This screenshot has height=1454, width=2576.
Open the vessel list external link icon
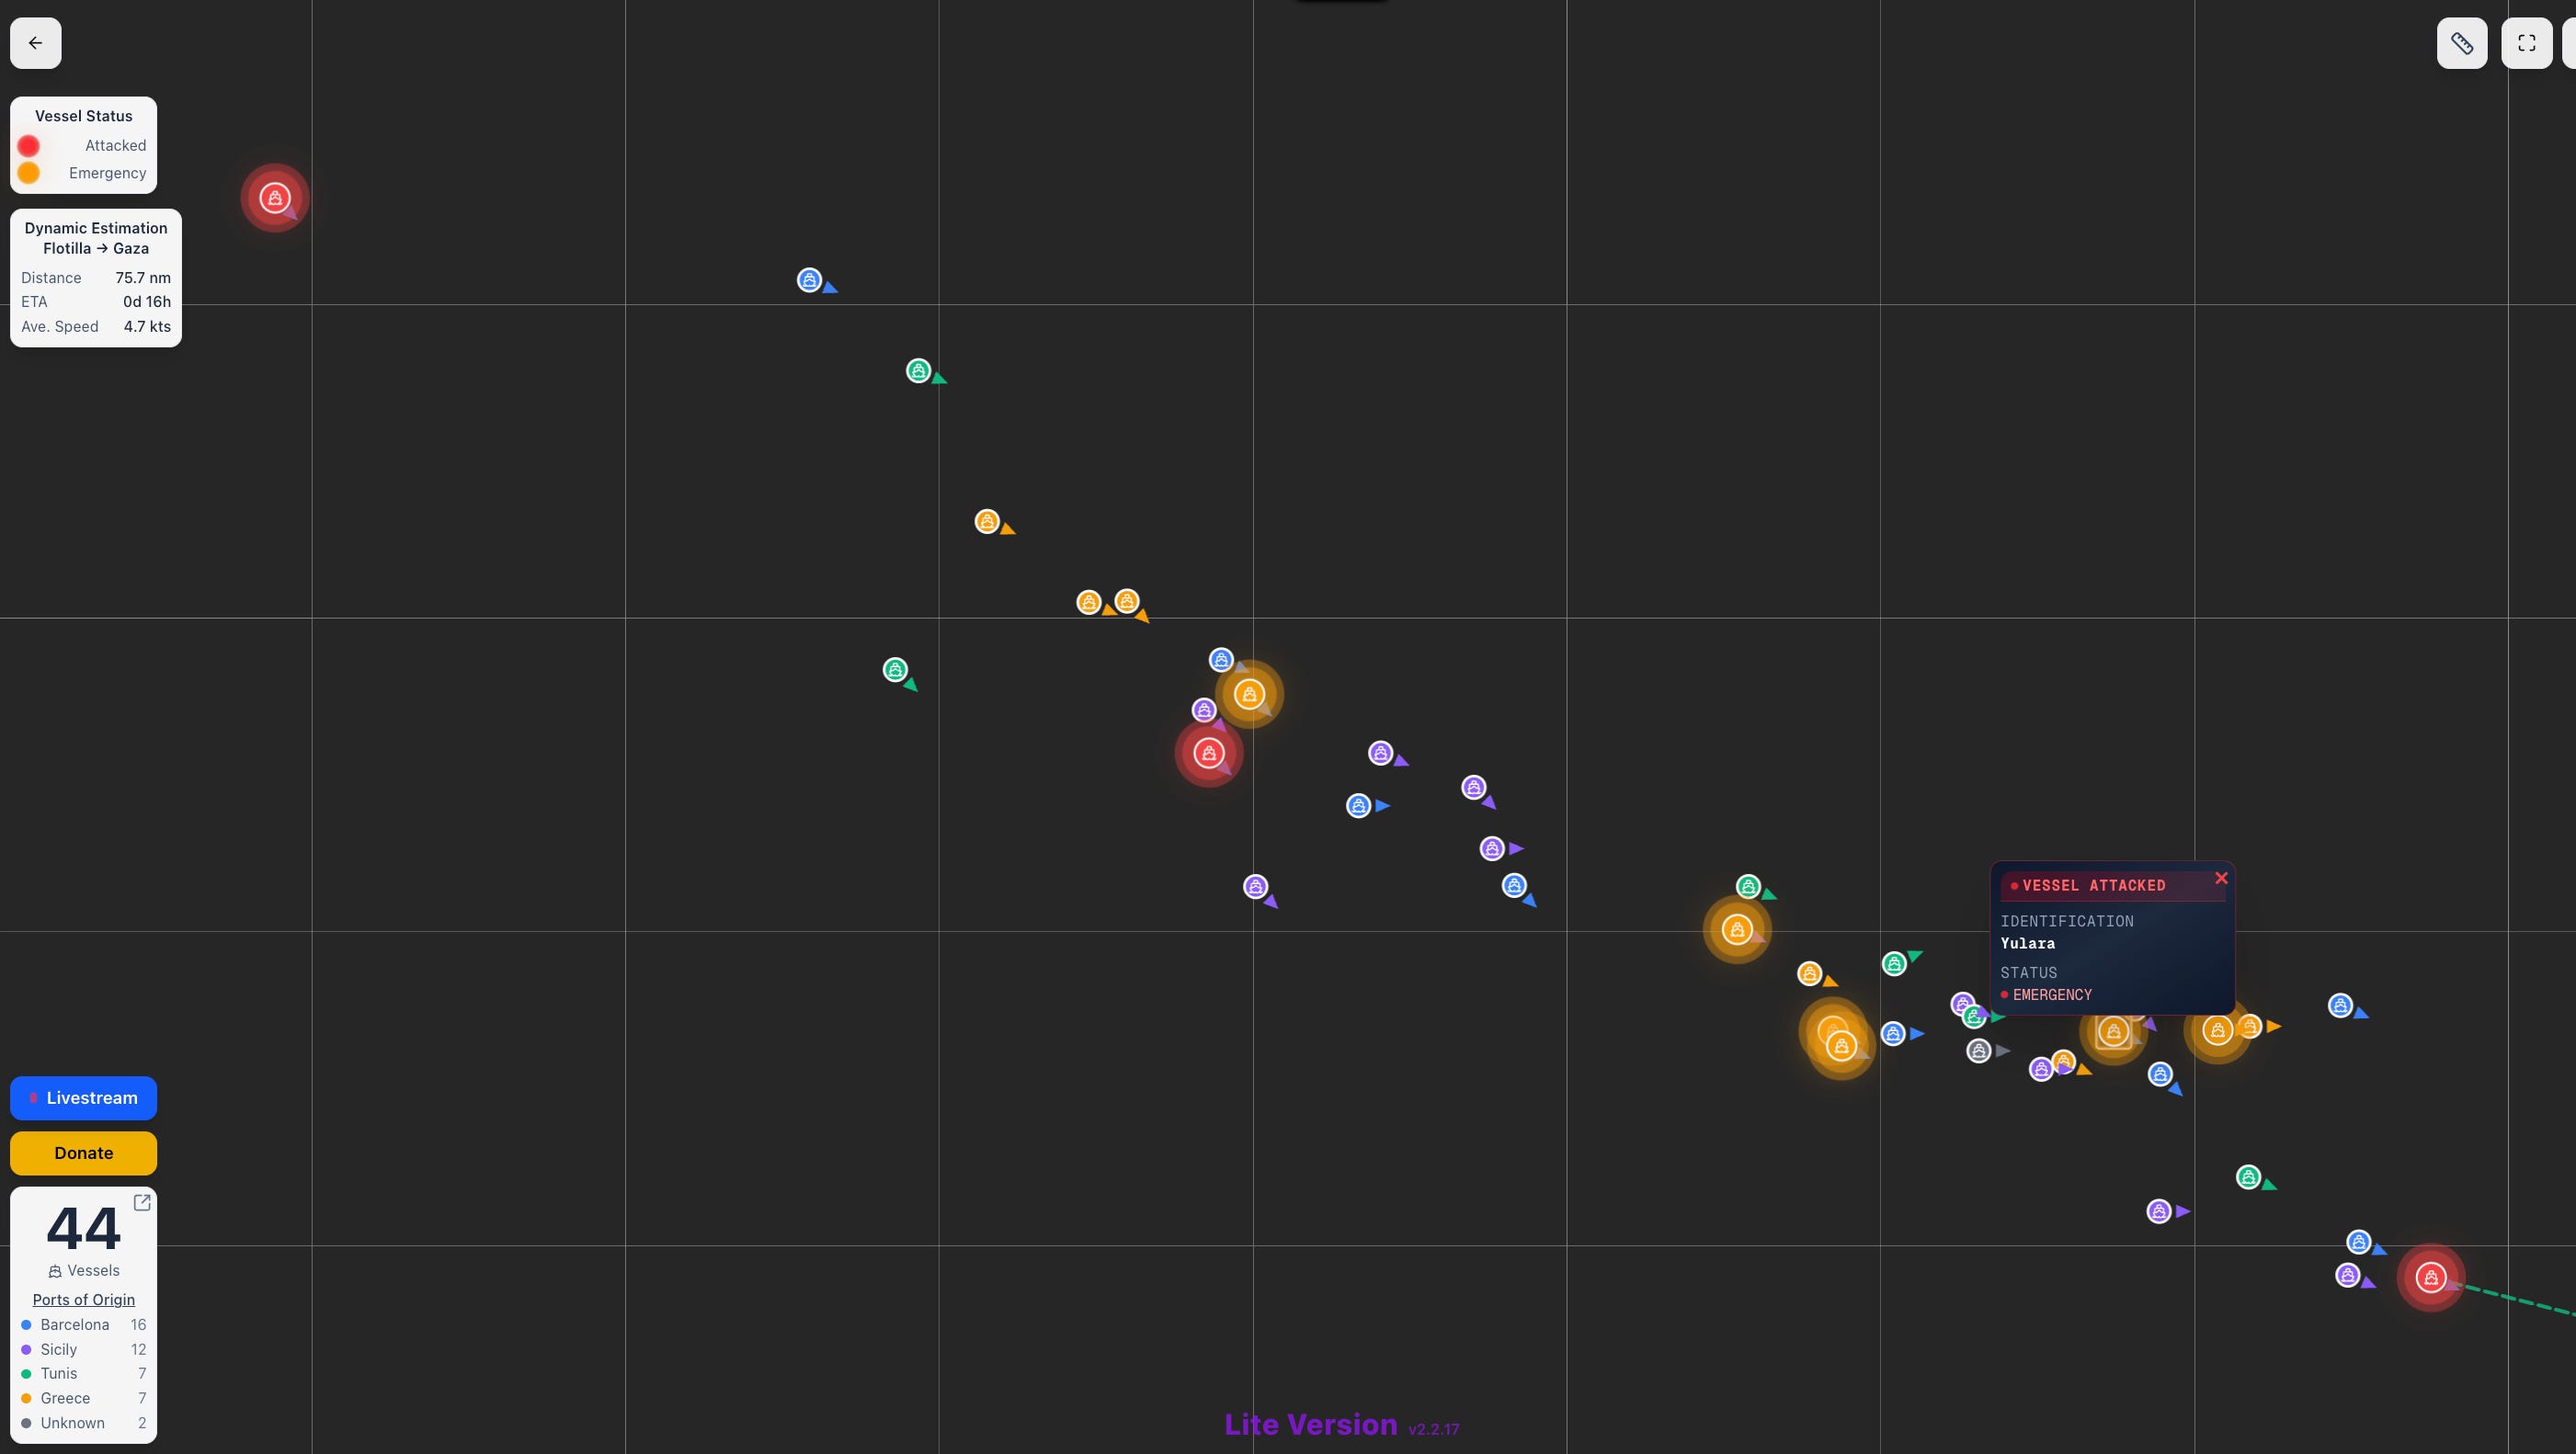point(142,1202)
